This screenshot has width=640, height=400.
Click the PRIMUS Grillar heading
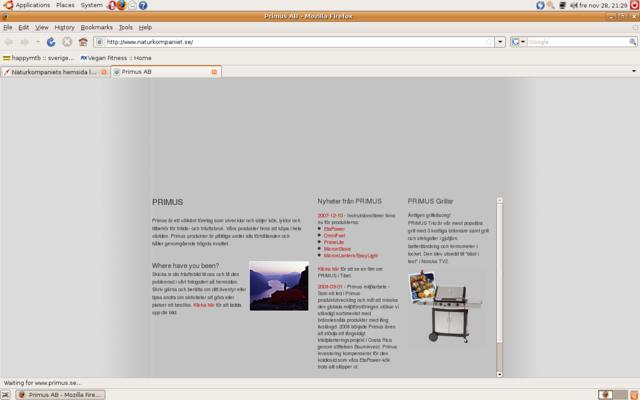[x=430, y=201]
